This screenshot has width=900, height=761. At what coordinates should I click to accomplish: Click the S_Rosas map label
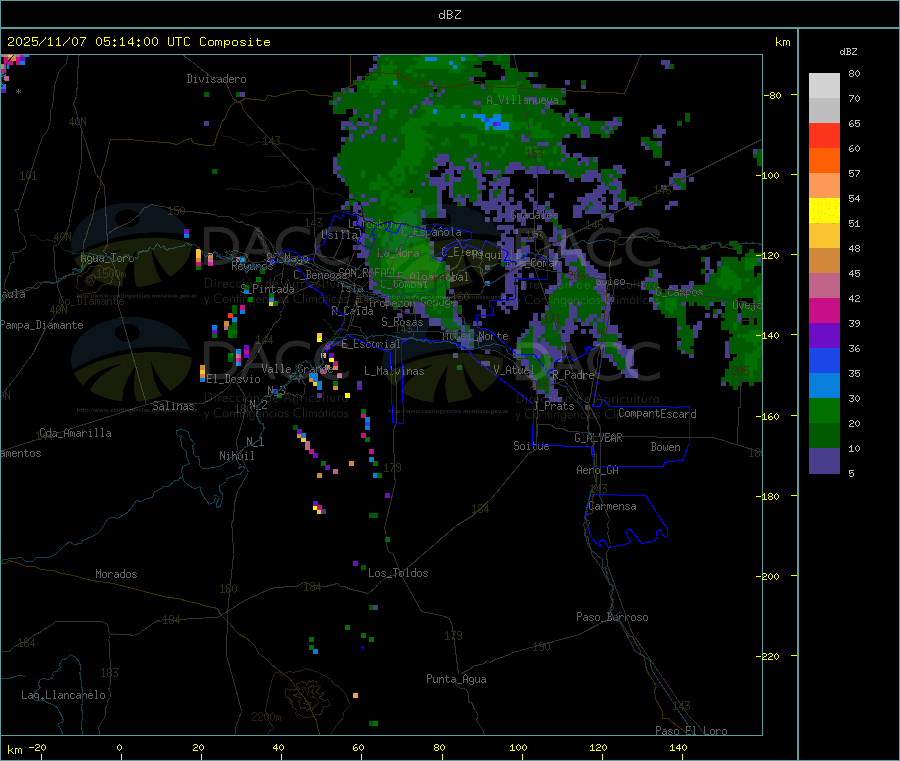point(402,322)
